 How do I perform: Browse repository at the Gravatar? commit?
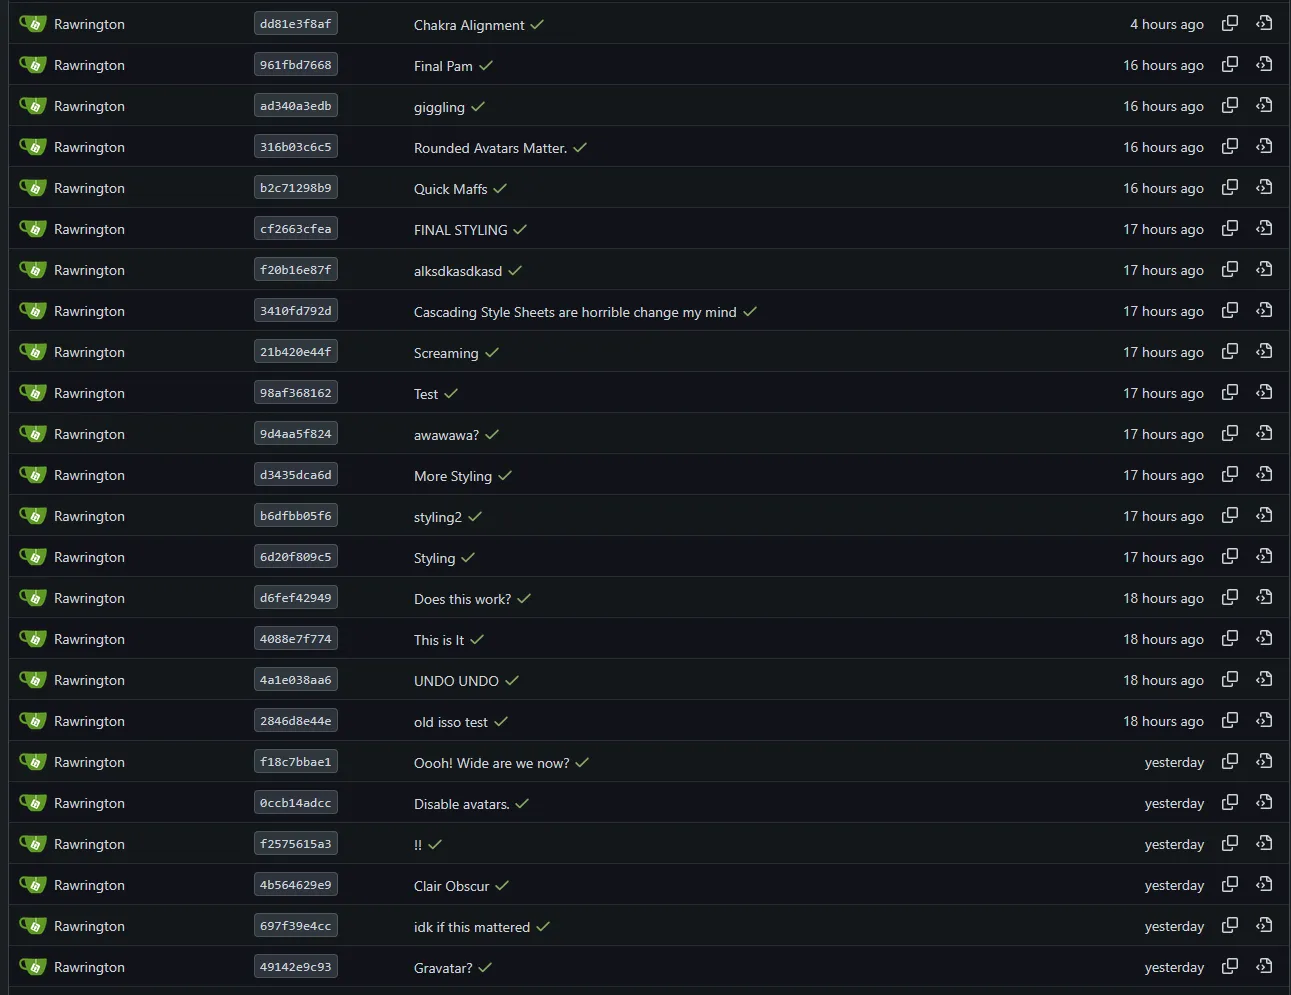pyautogui.click(x=1263, y=966)
